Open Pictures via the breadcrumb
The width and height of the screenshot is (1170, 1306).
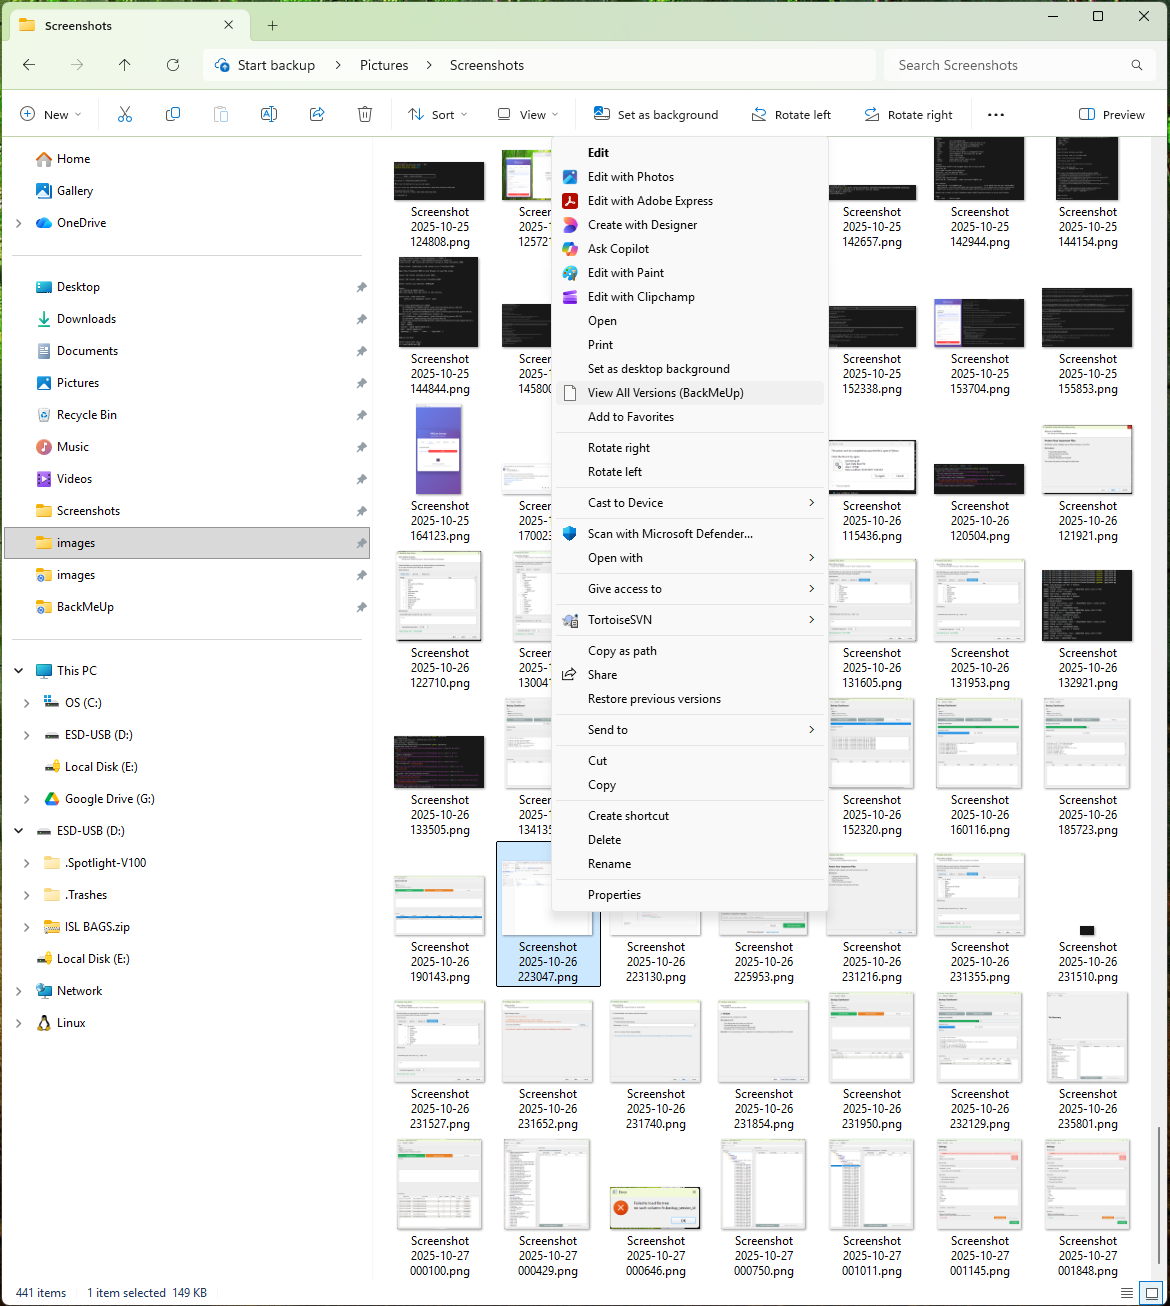[x=383, y=64]
